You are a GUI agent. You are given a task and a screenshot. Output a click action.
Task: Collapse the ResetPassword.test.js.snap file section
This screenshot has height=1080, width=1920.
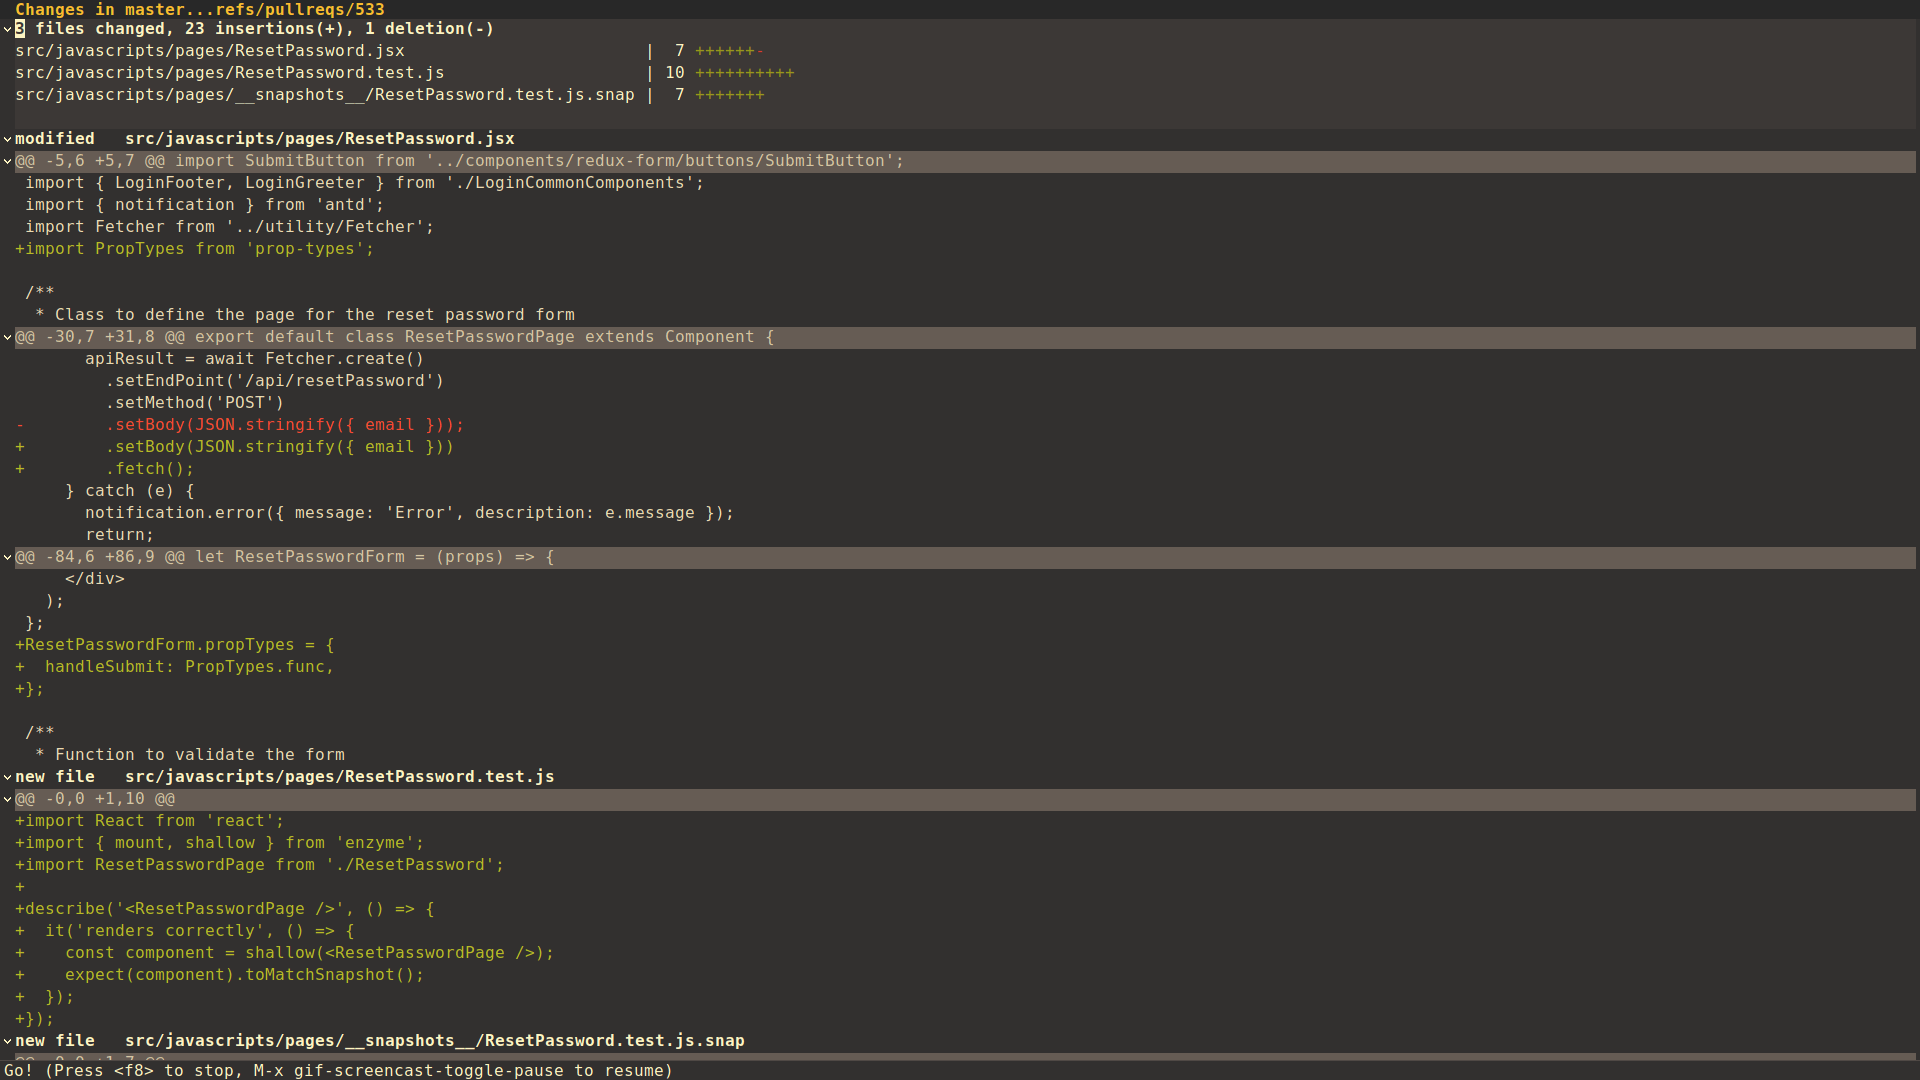[7, 1040]
